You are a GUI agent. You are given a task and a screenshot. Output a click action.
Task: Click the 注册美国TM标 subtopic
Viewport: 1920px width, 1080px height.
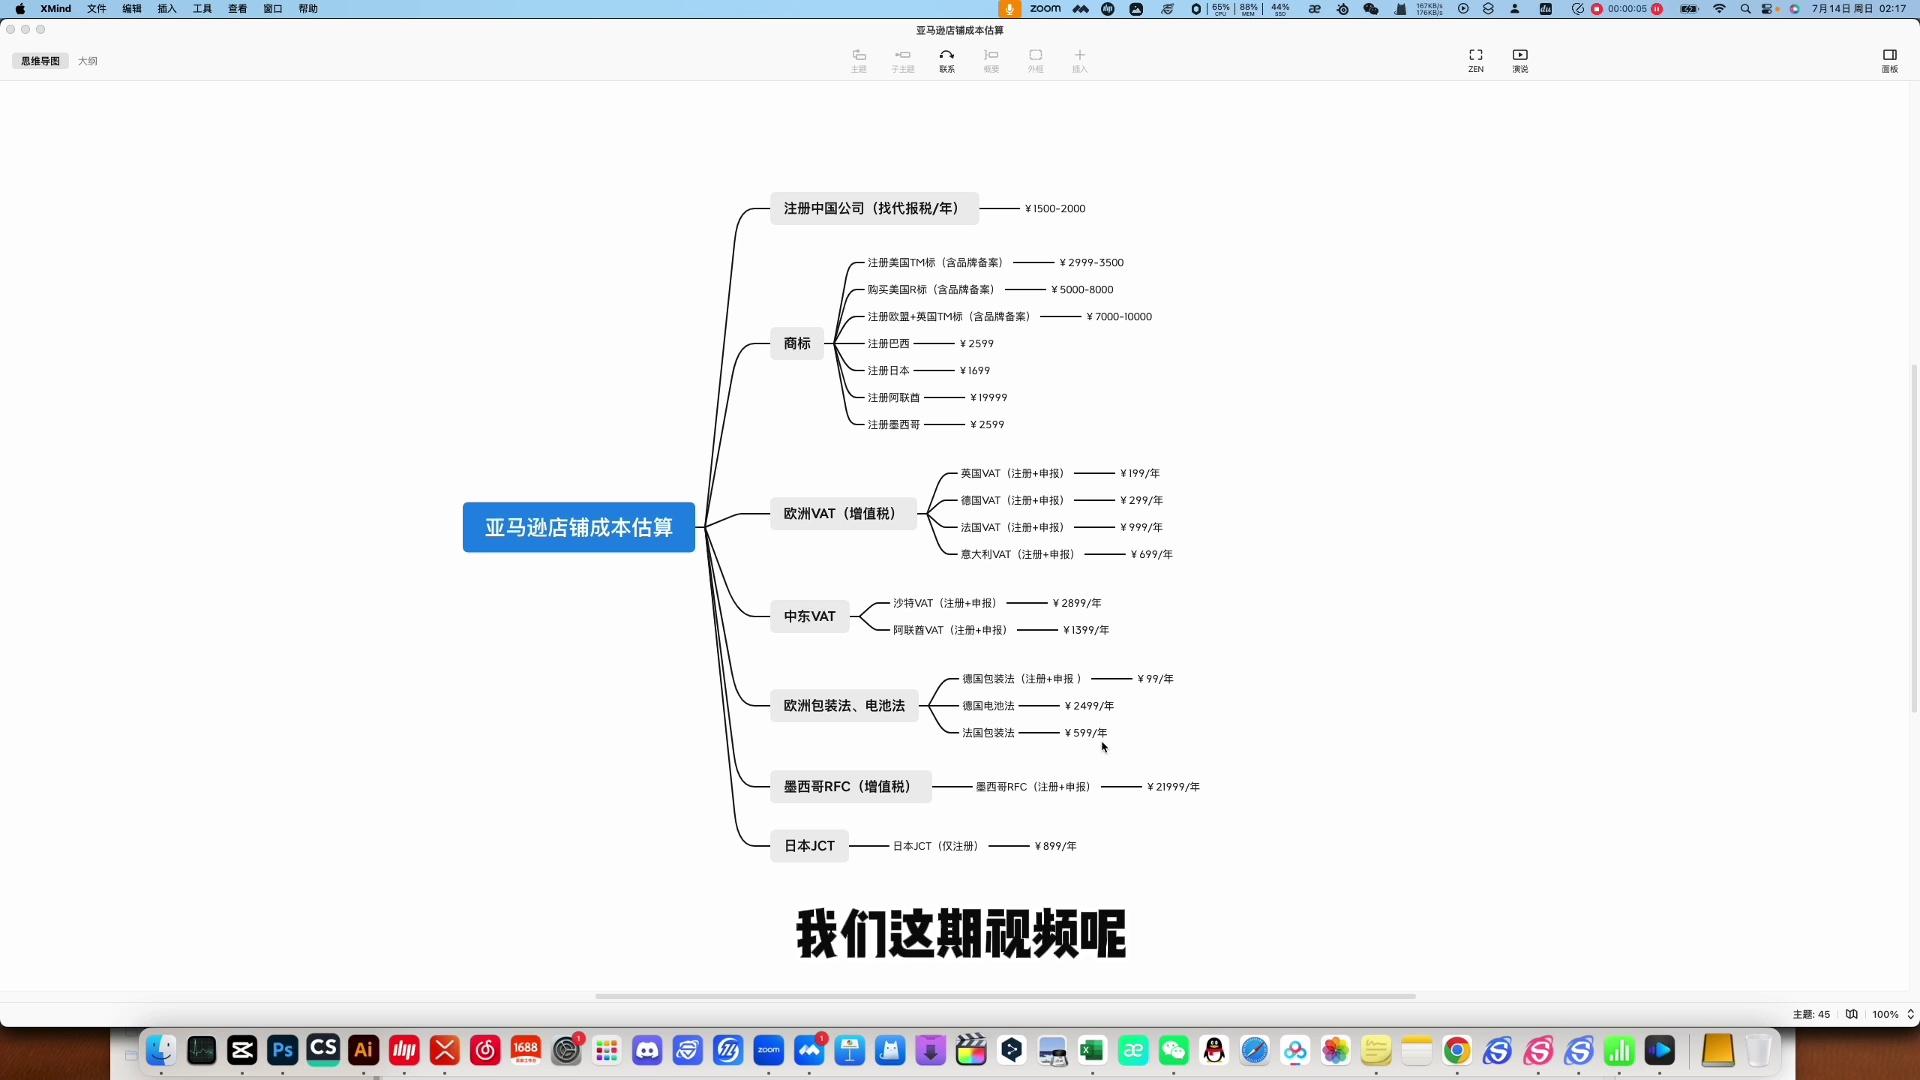935,263
